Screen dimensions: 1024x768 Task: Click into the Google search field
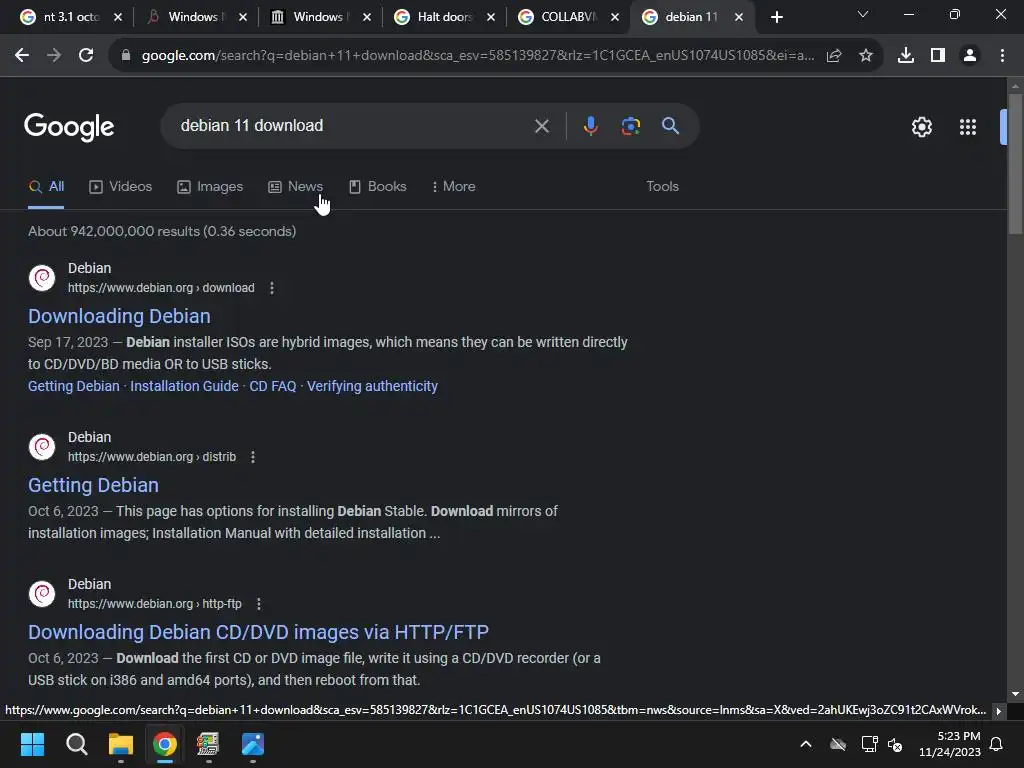(x=353, y=125)
